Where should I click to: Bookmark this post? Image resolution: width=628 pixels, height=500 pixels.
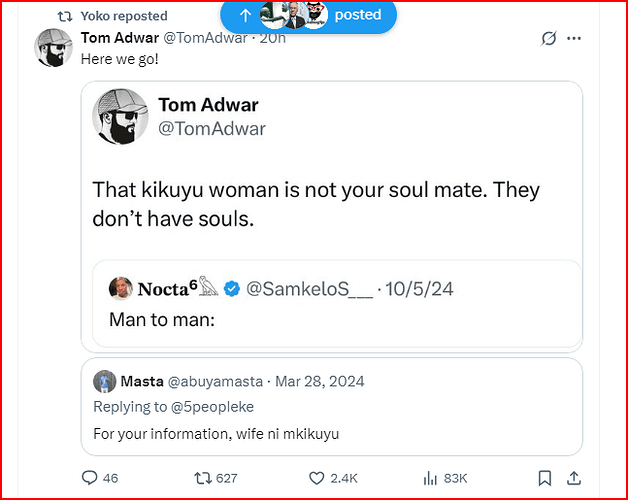tap(544, 478)
